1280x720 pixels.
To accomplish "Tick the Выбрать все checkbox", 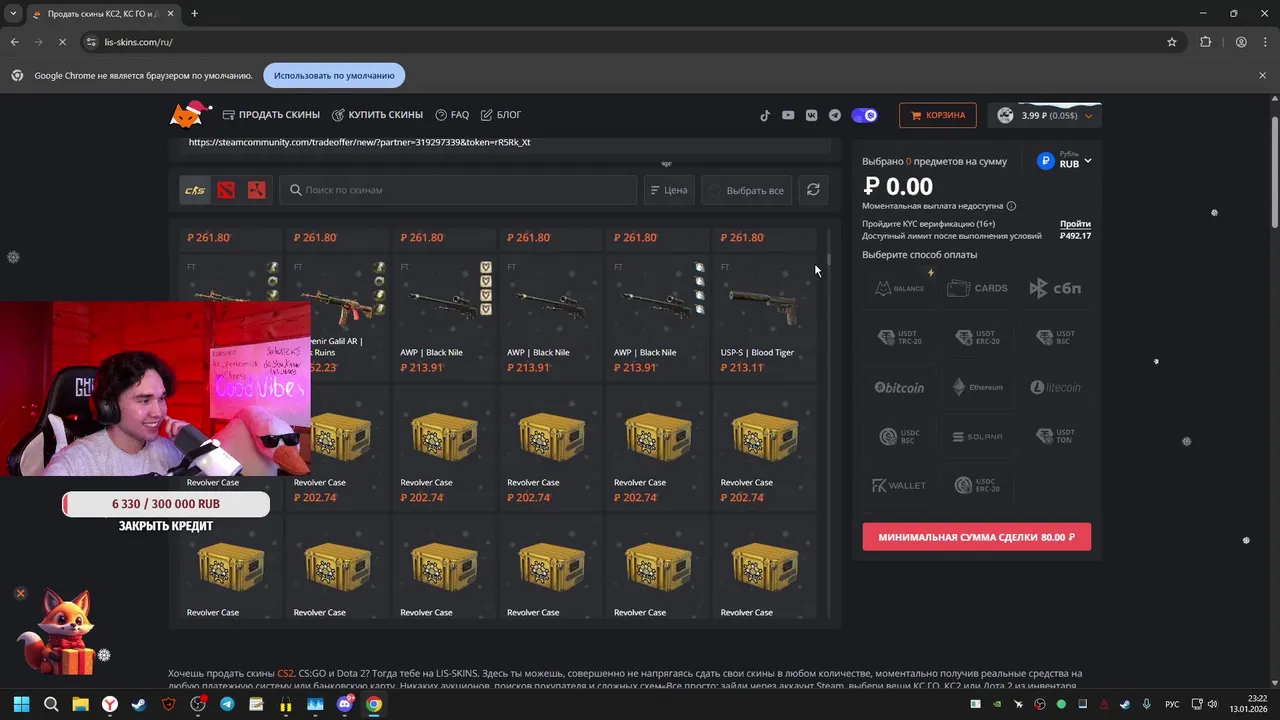I will tap(714, 190).
